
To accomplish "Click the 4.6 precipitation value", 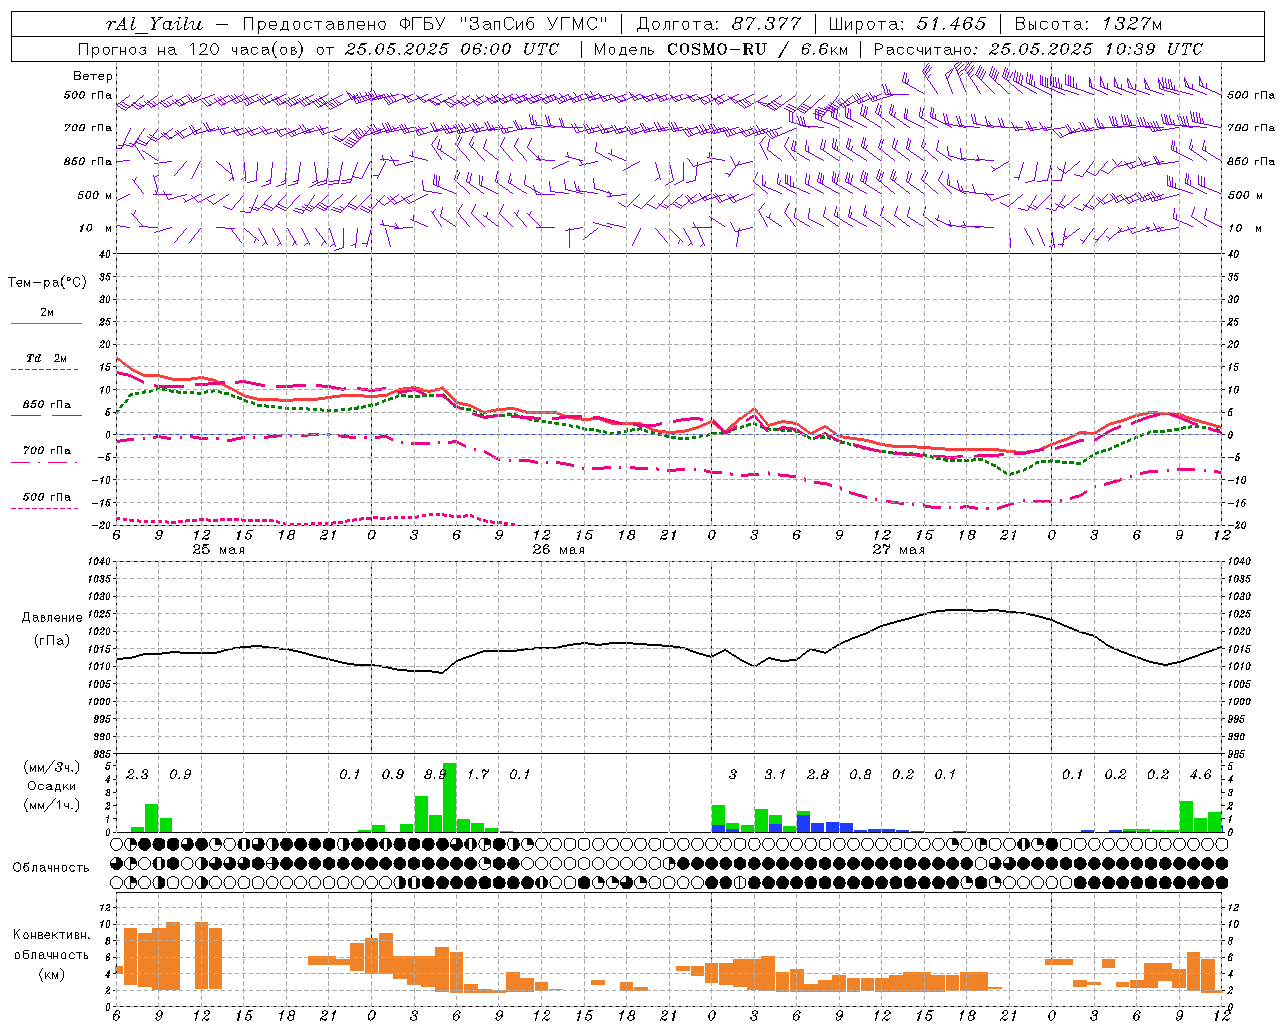I will coord(1200,774).
